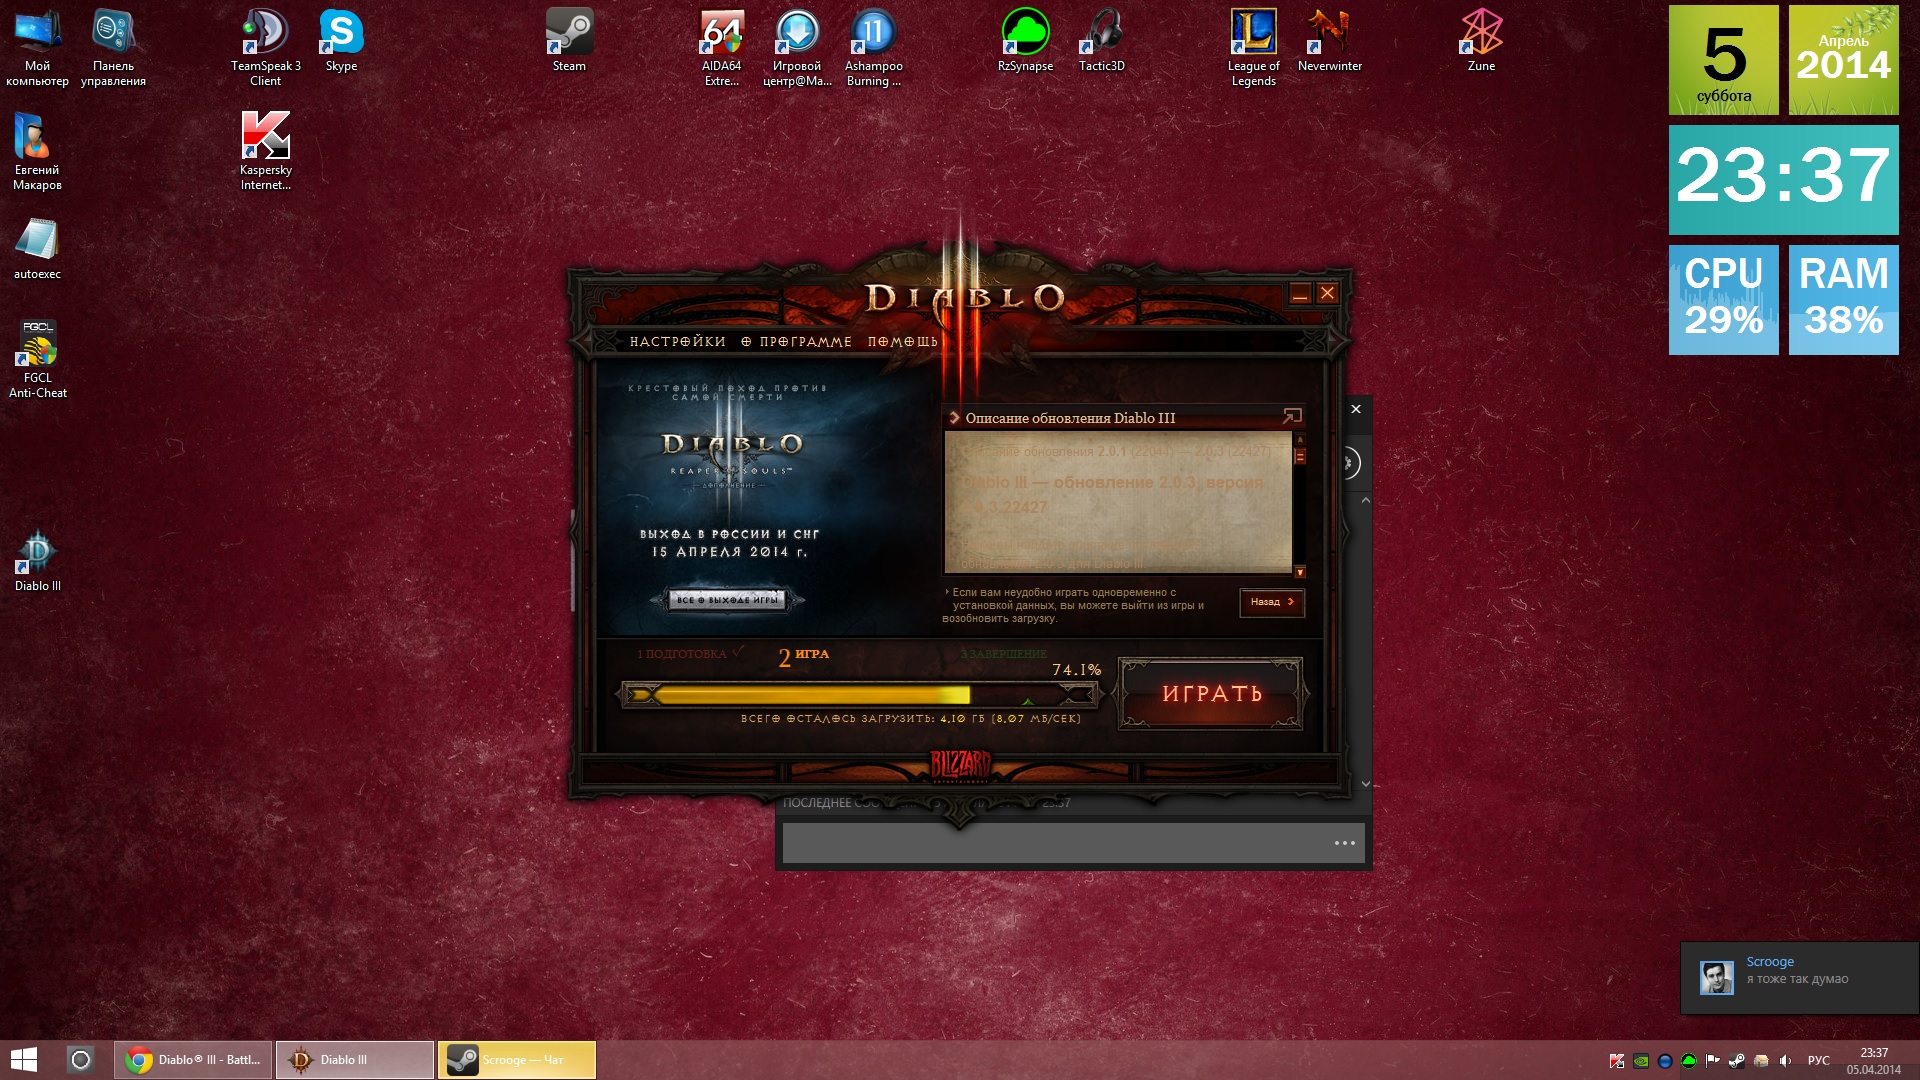Click the Kaspersky tray icon
This screenshot has width=1920, height=1080.
click(x=1617, y=1061)
